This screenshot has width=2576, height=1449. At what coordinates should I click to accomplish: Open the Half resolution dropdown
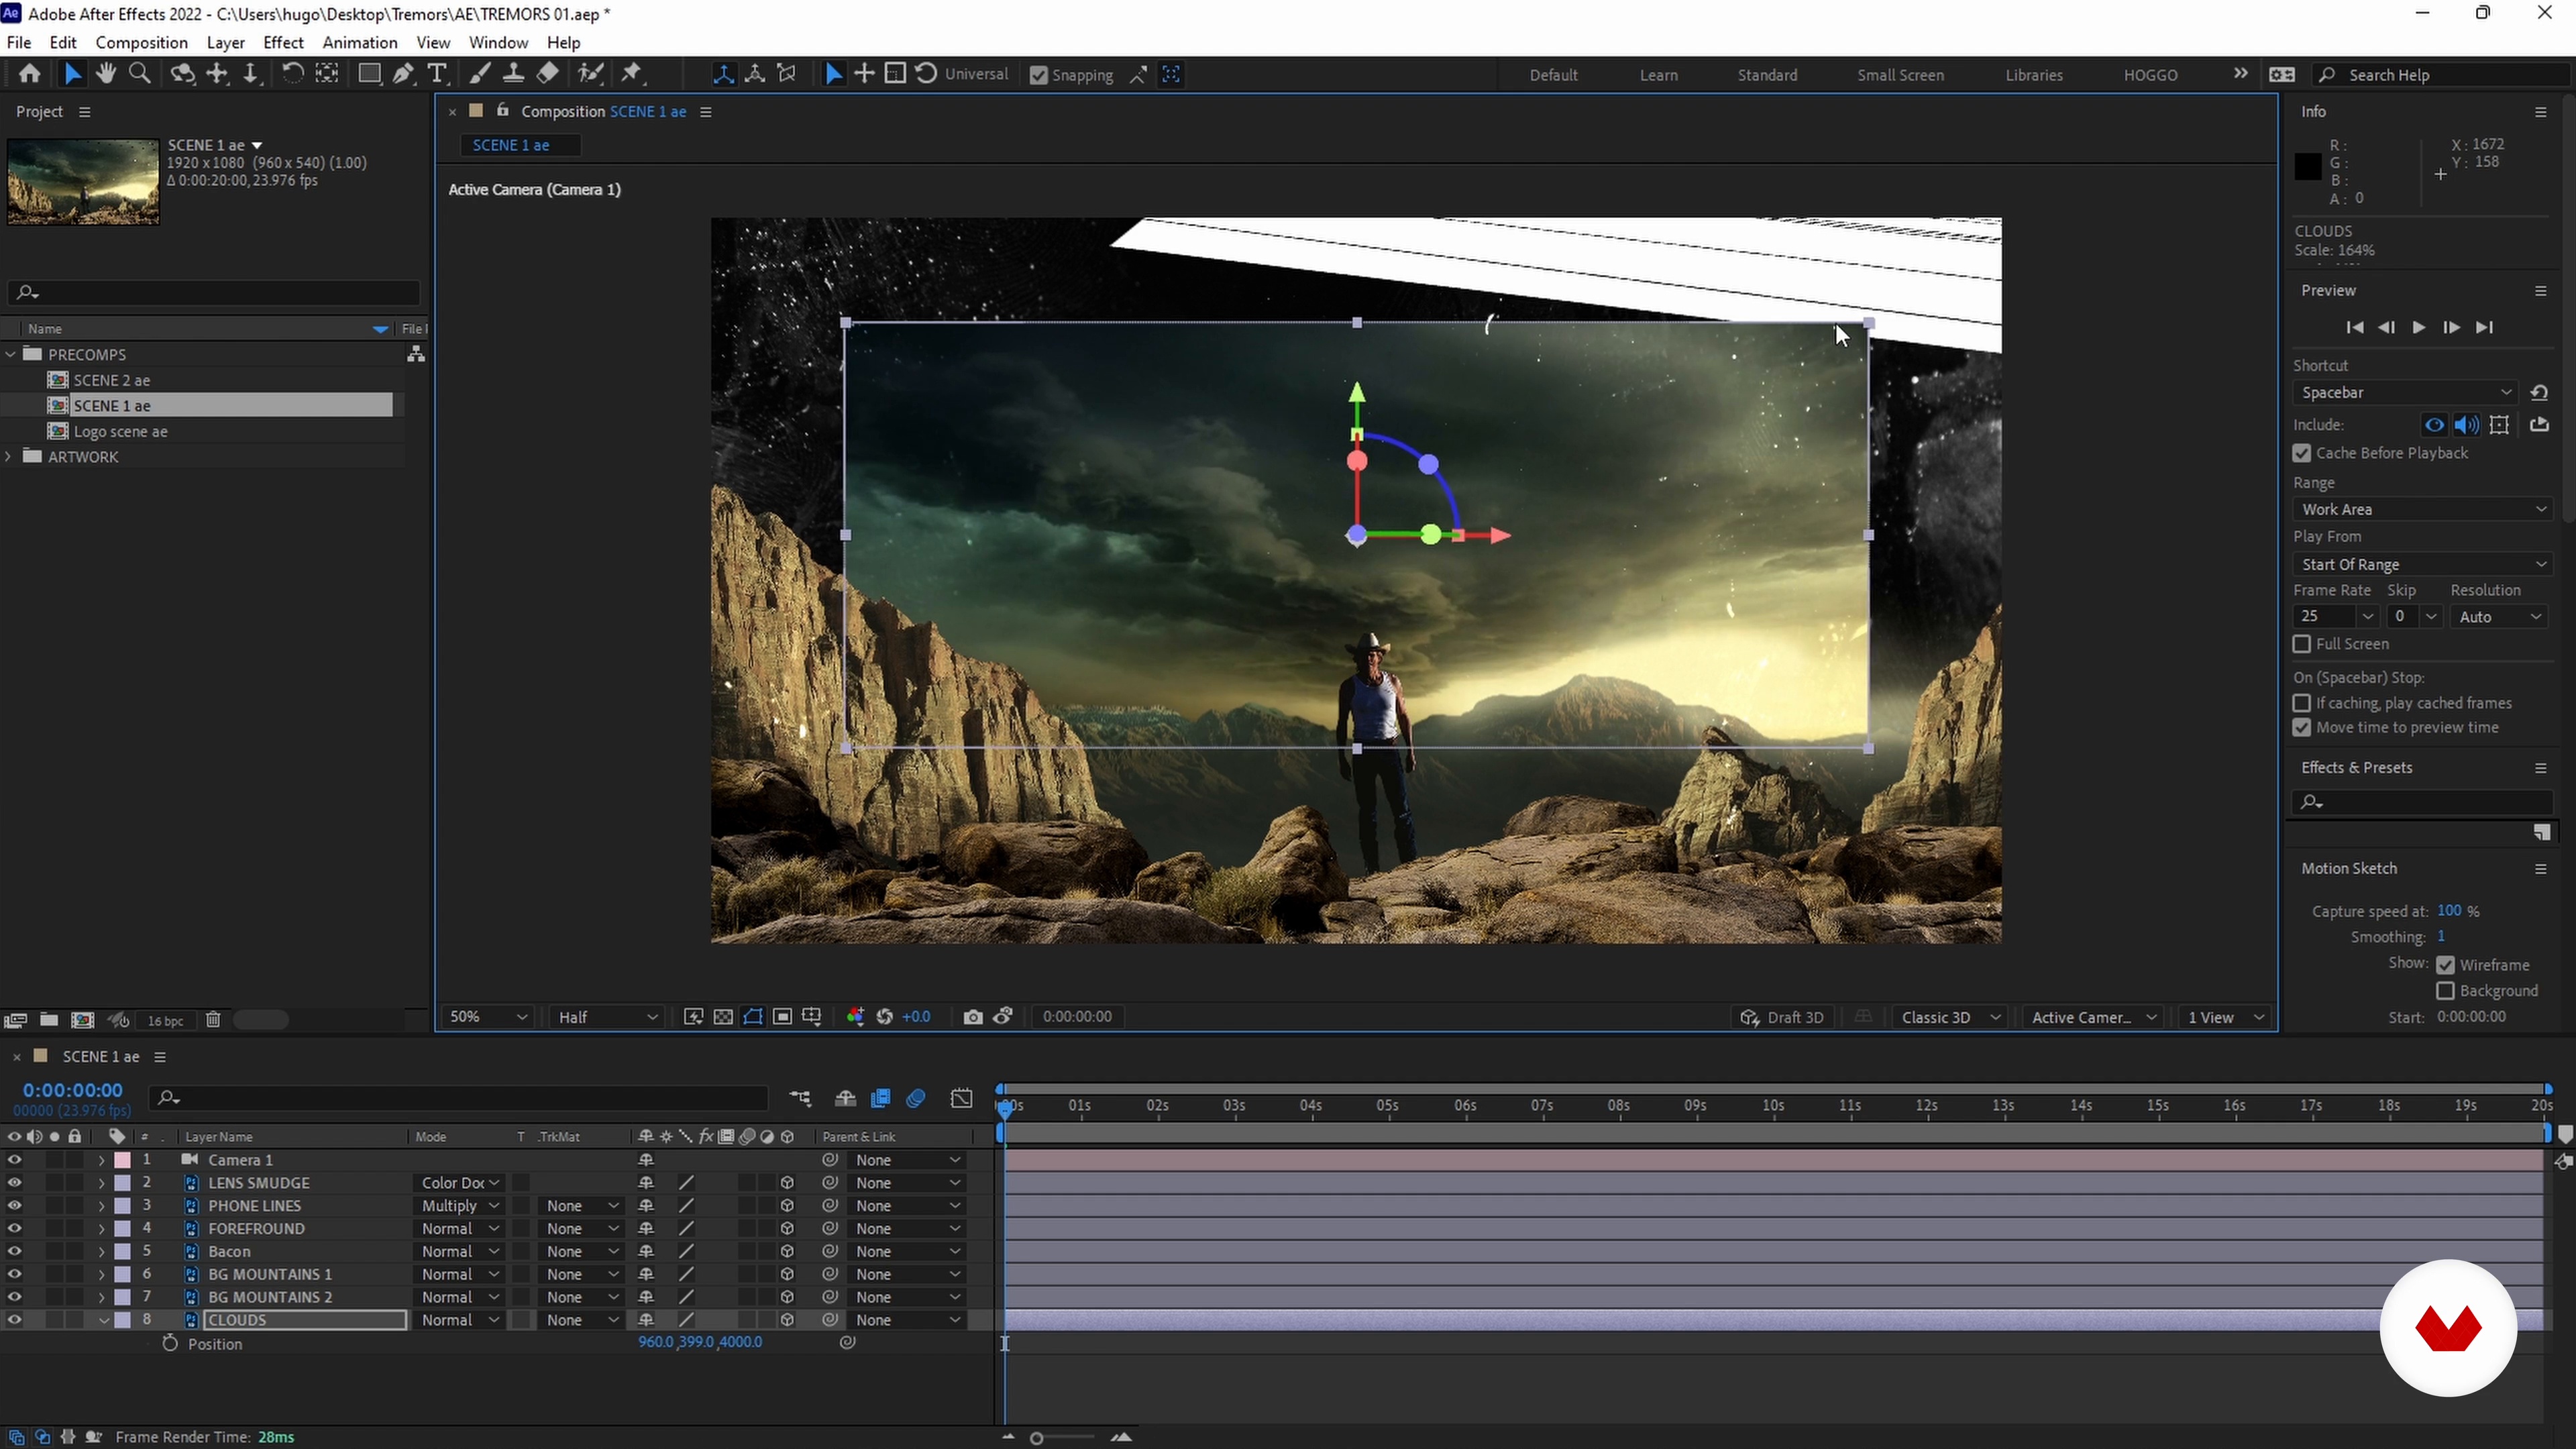coord(607,1017)
